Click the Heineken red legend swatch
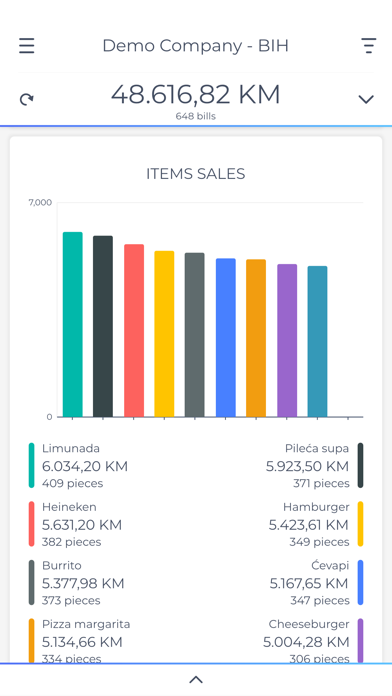This screenshot has width=392, height=696. pos(32,524)
